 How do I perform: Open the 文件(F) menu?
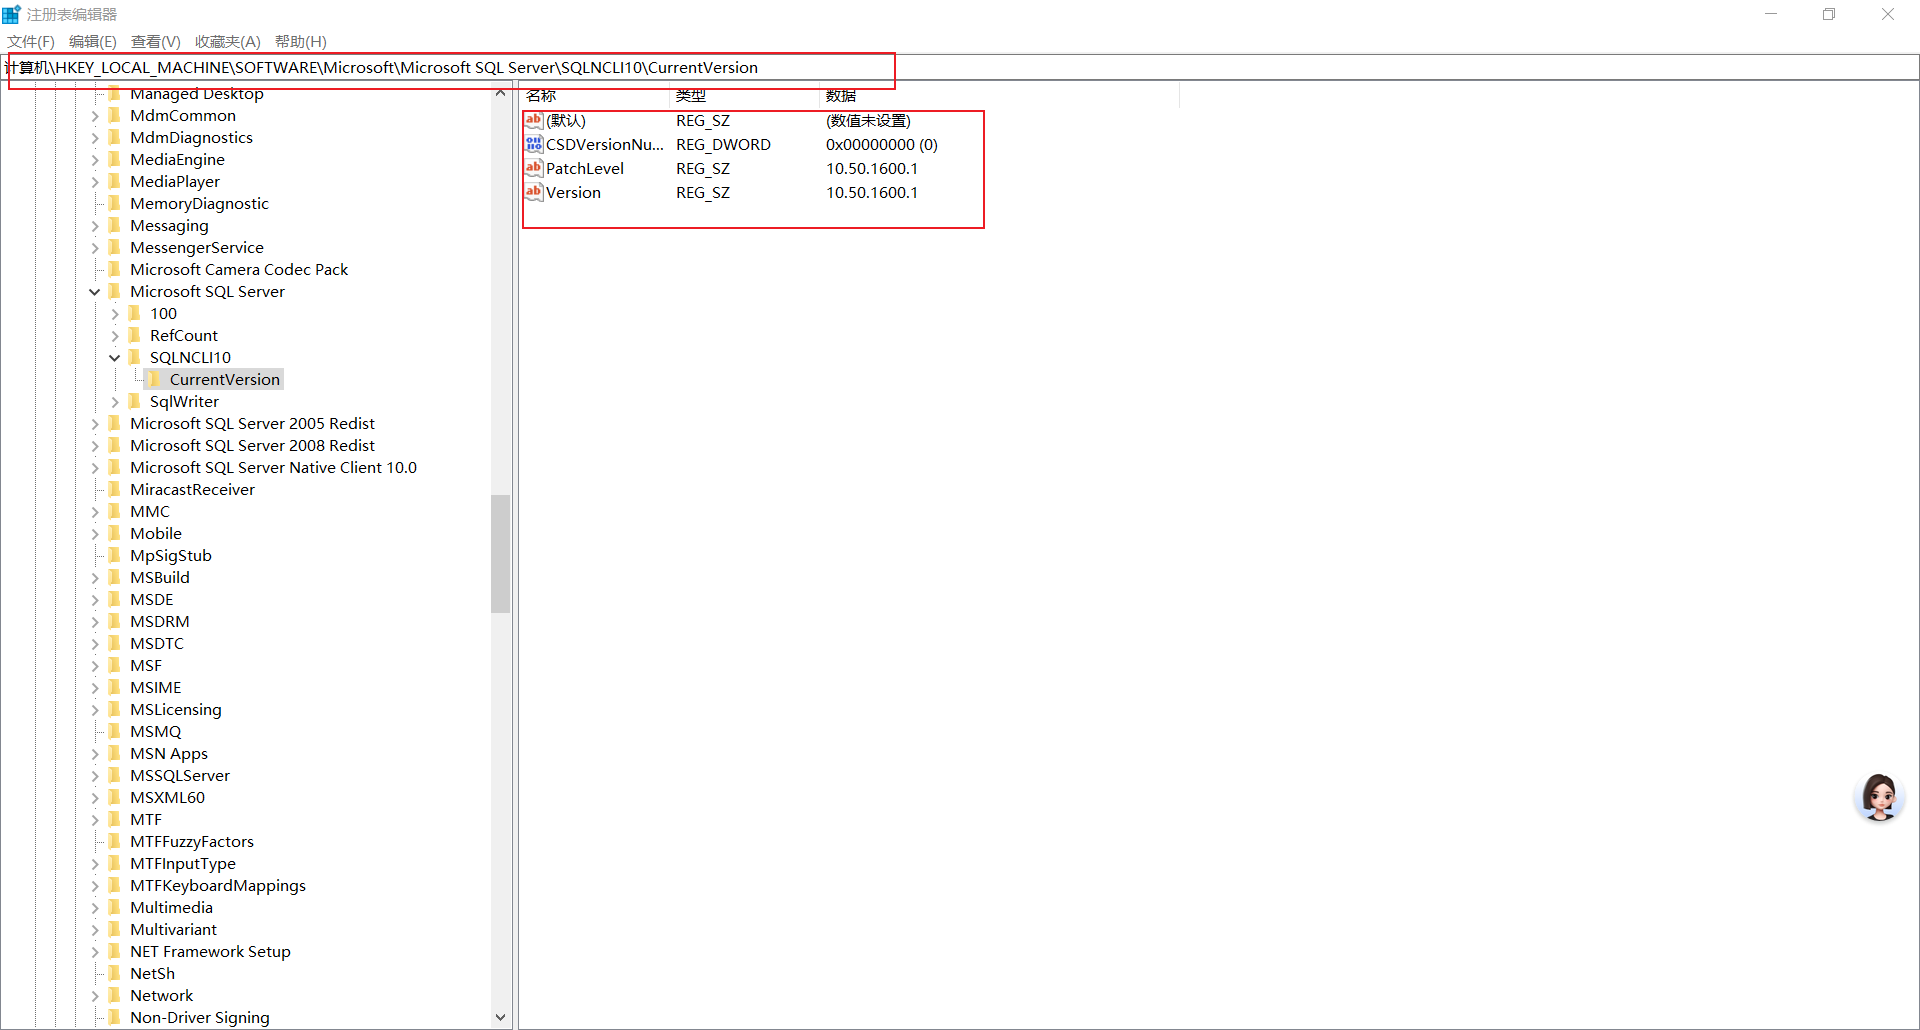tap(31, 41)
